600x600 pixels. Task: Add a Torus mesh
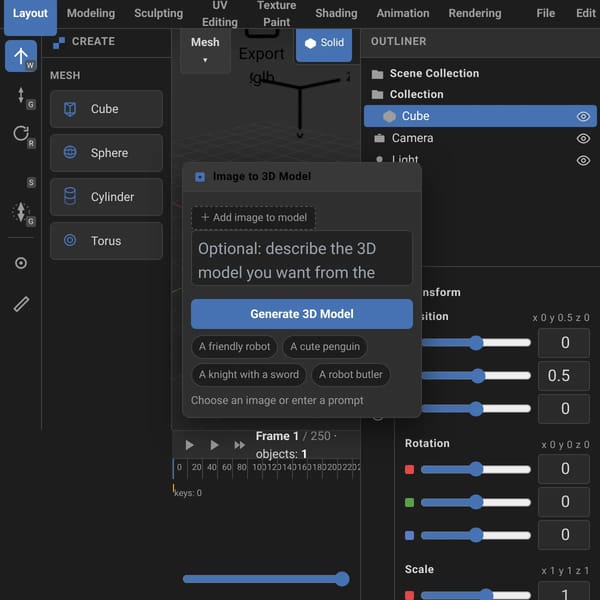point(106,241)
